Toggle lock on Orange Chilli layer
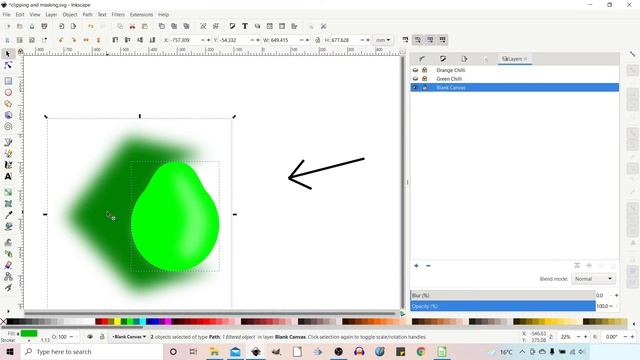 [424, 70]
